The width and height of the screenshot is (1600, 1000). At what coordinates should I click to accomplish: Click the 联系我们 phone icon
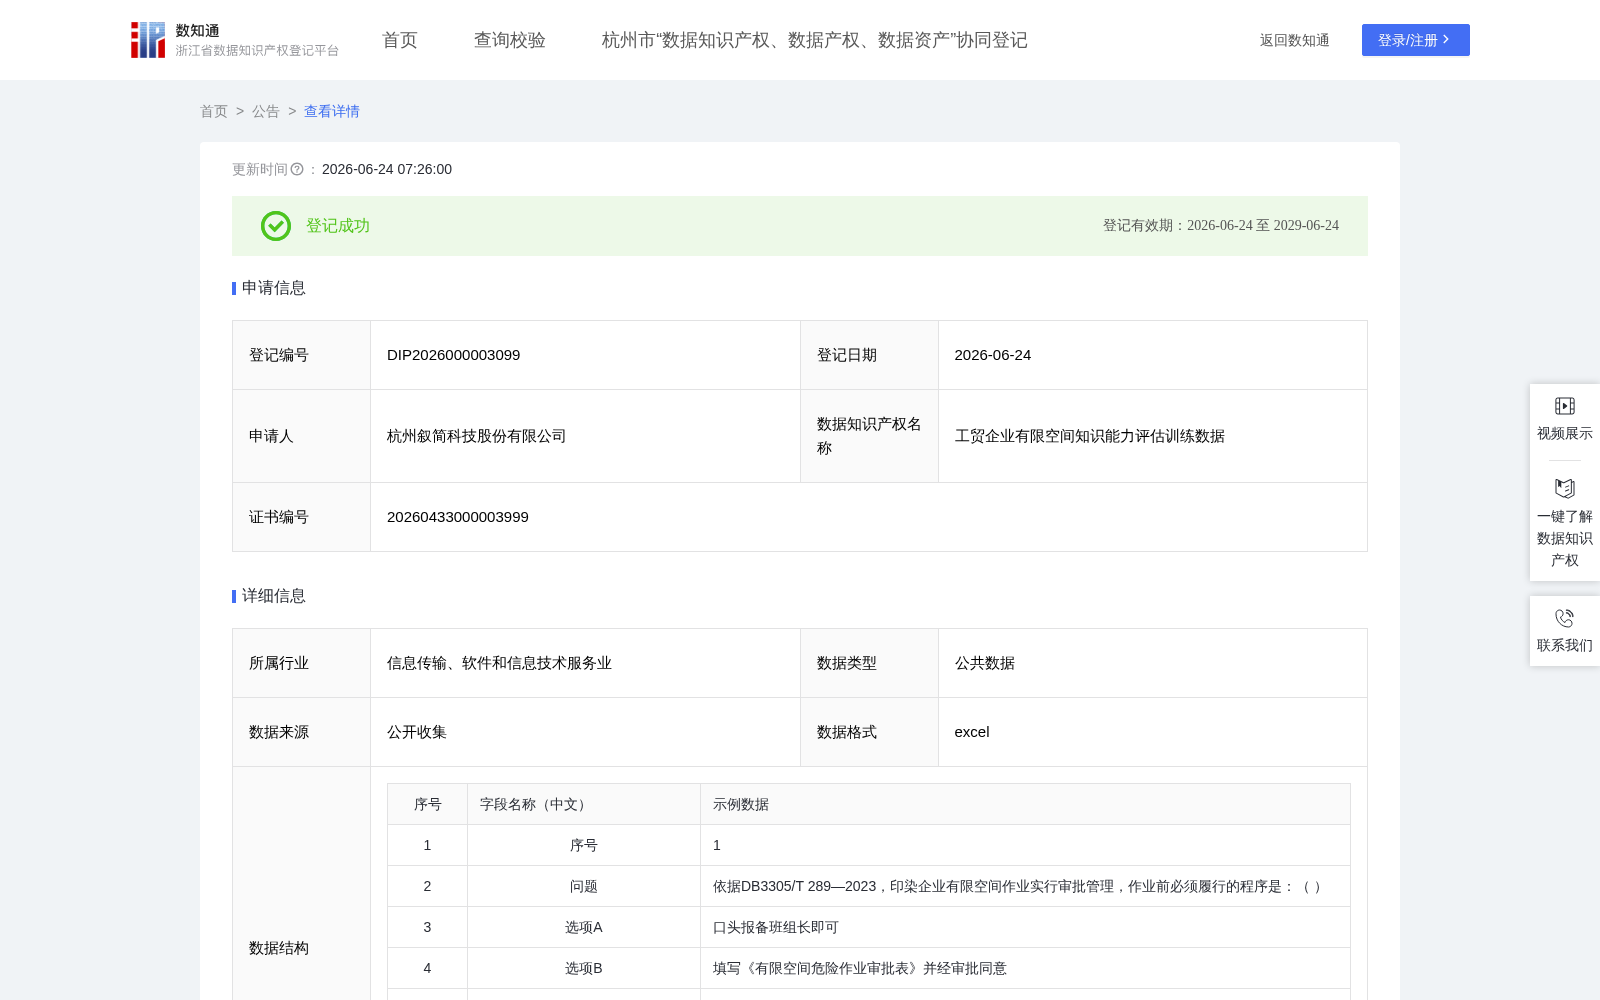(x=1565, y=618)
